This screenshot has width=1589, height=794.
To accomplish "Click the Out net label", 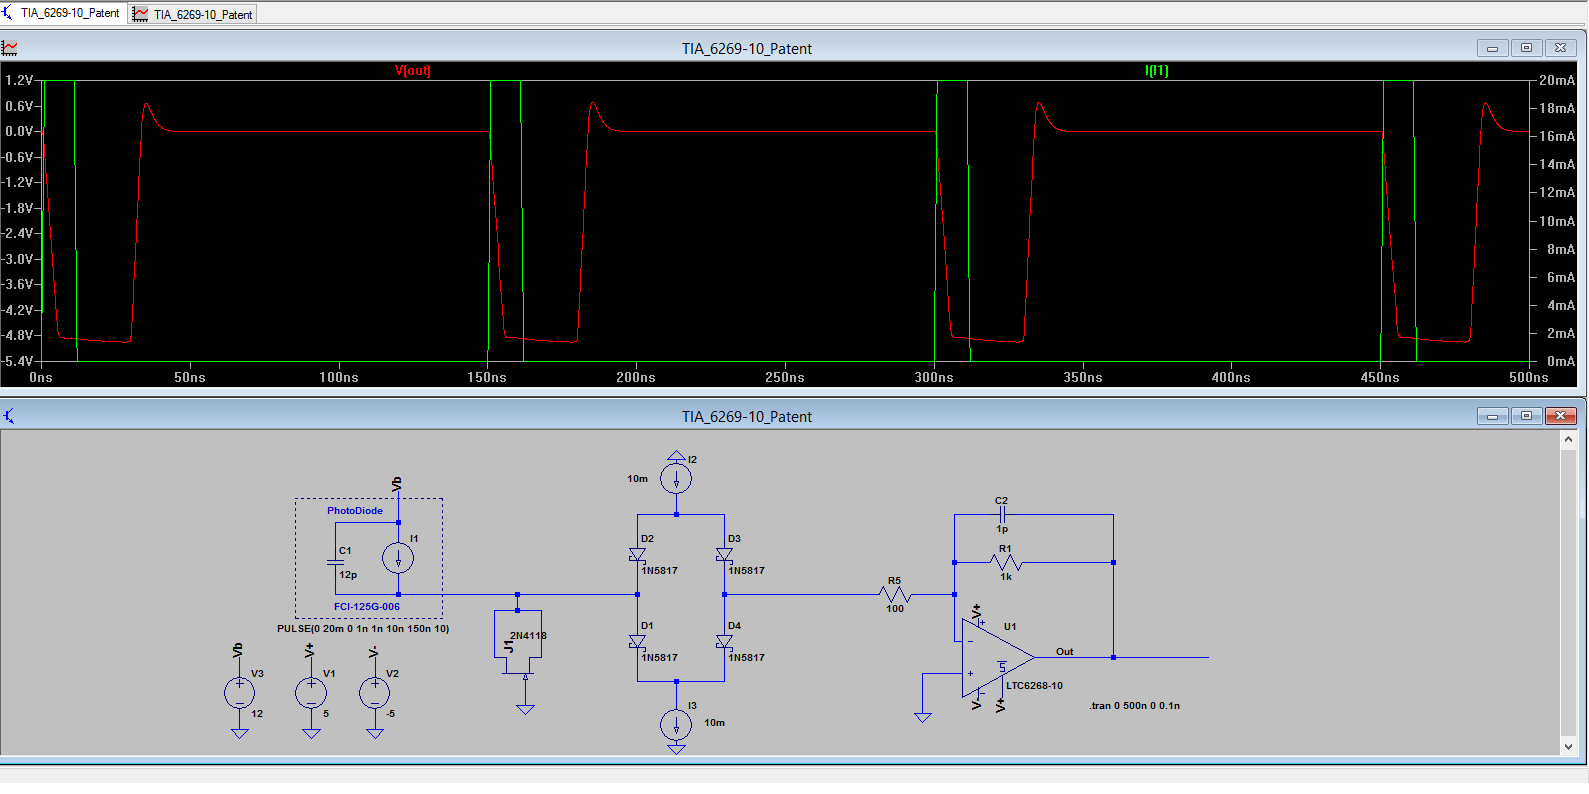I will pyautogui.click(x=1064, y=652).
